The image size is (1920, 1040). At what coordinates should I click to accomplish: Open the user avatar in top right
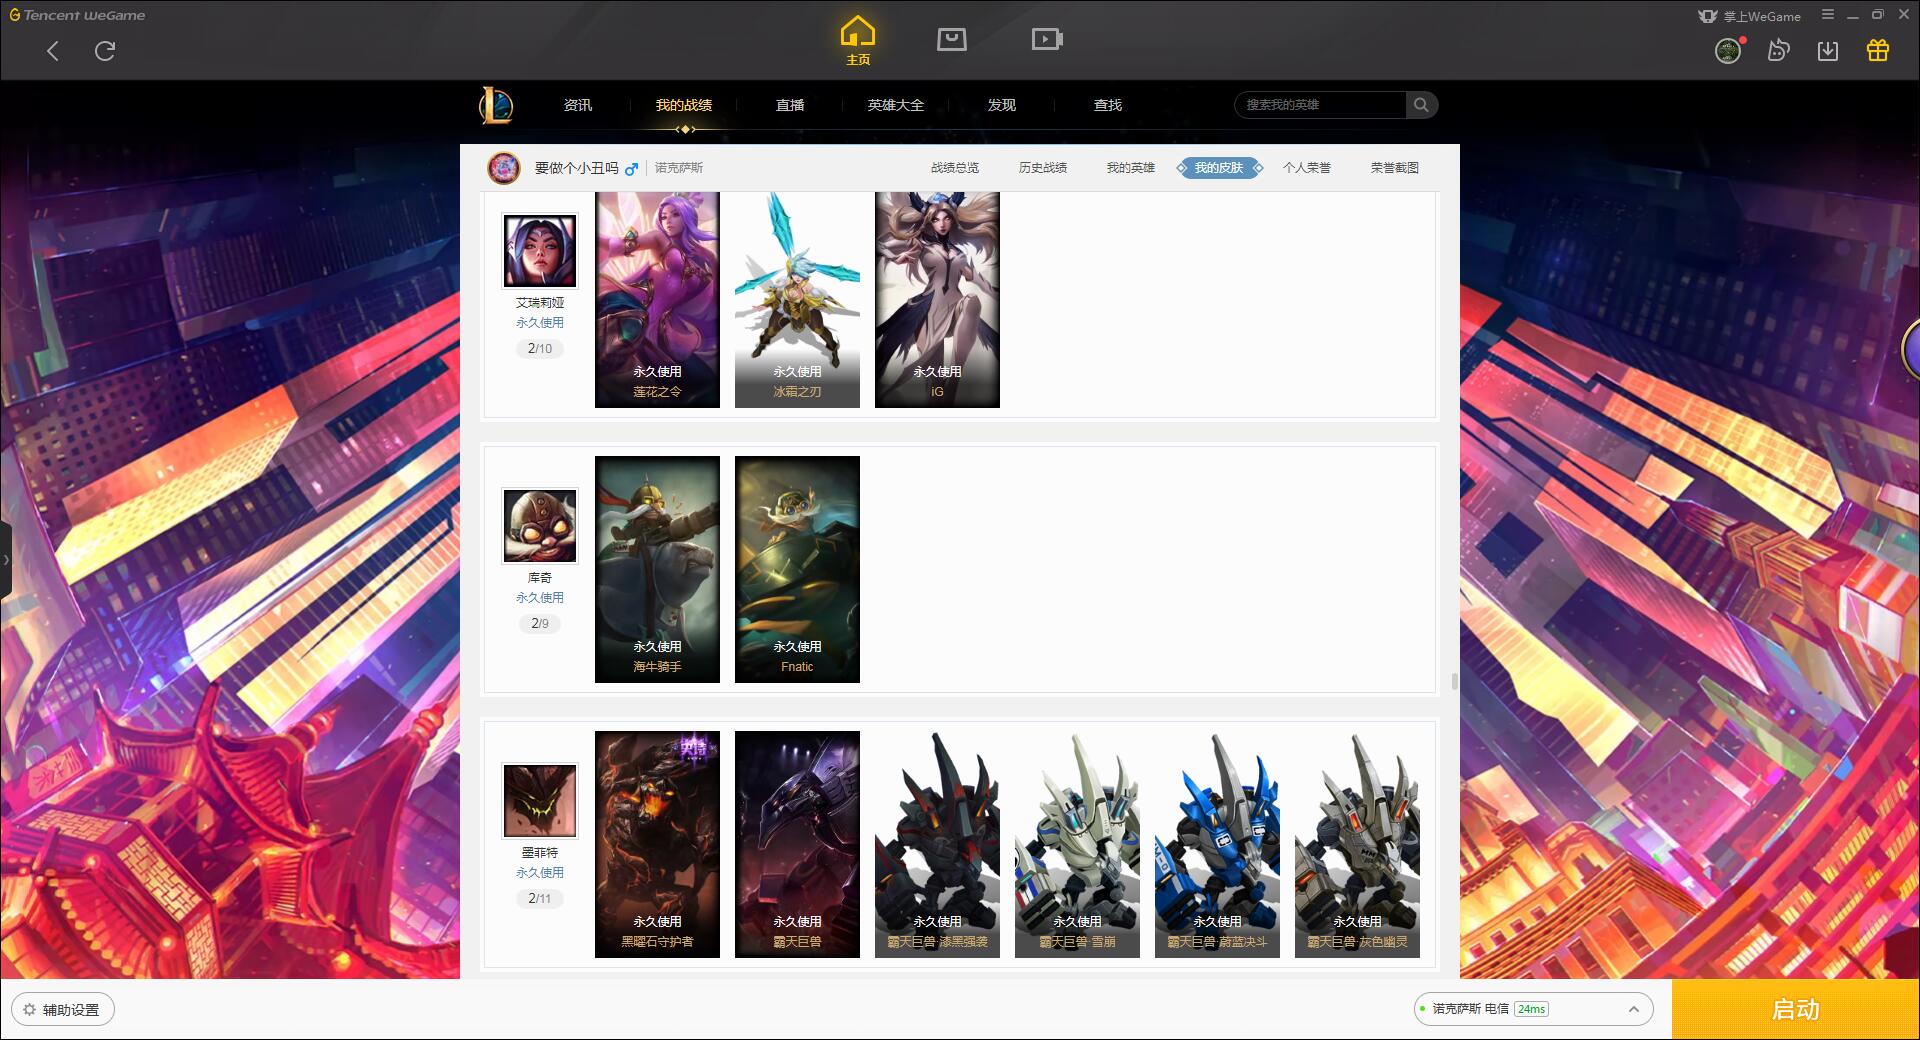click(x=1728, y=51)
